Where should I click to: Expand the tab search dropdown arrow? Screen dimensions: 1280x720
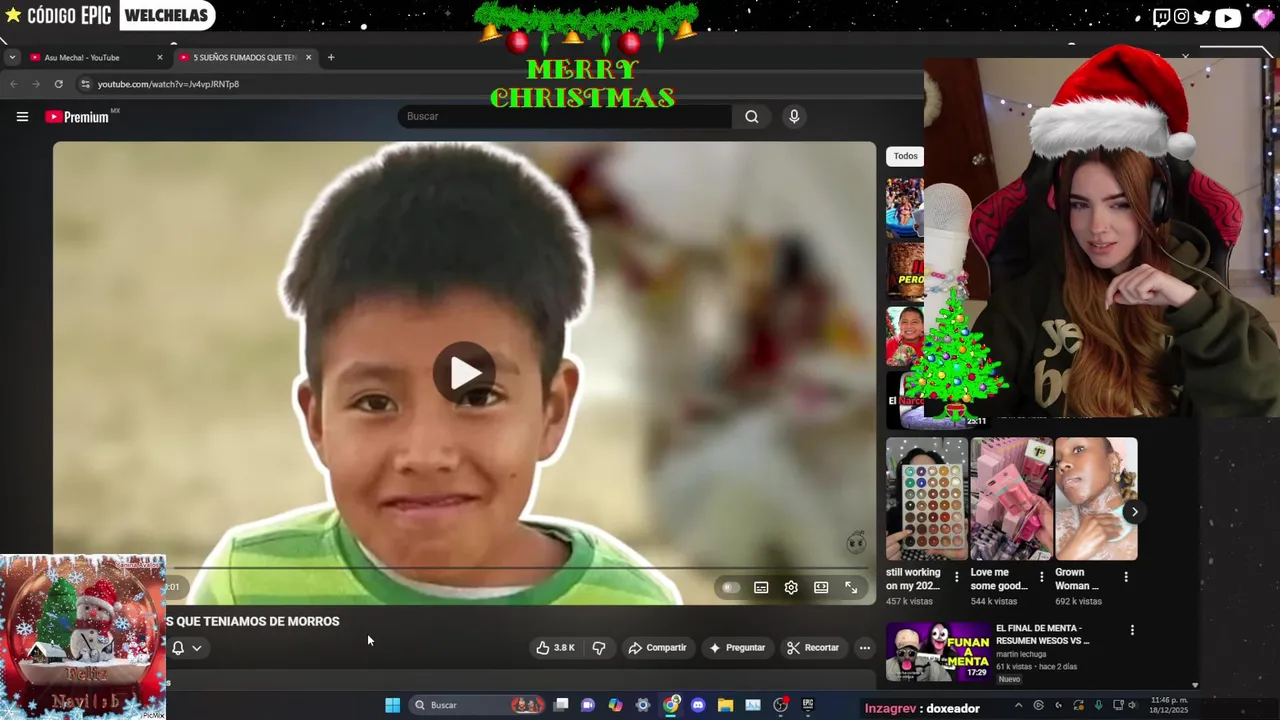pyautogui.click(x=12, y=58)
